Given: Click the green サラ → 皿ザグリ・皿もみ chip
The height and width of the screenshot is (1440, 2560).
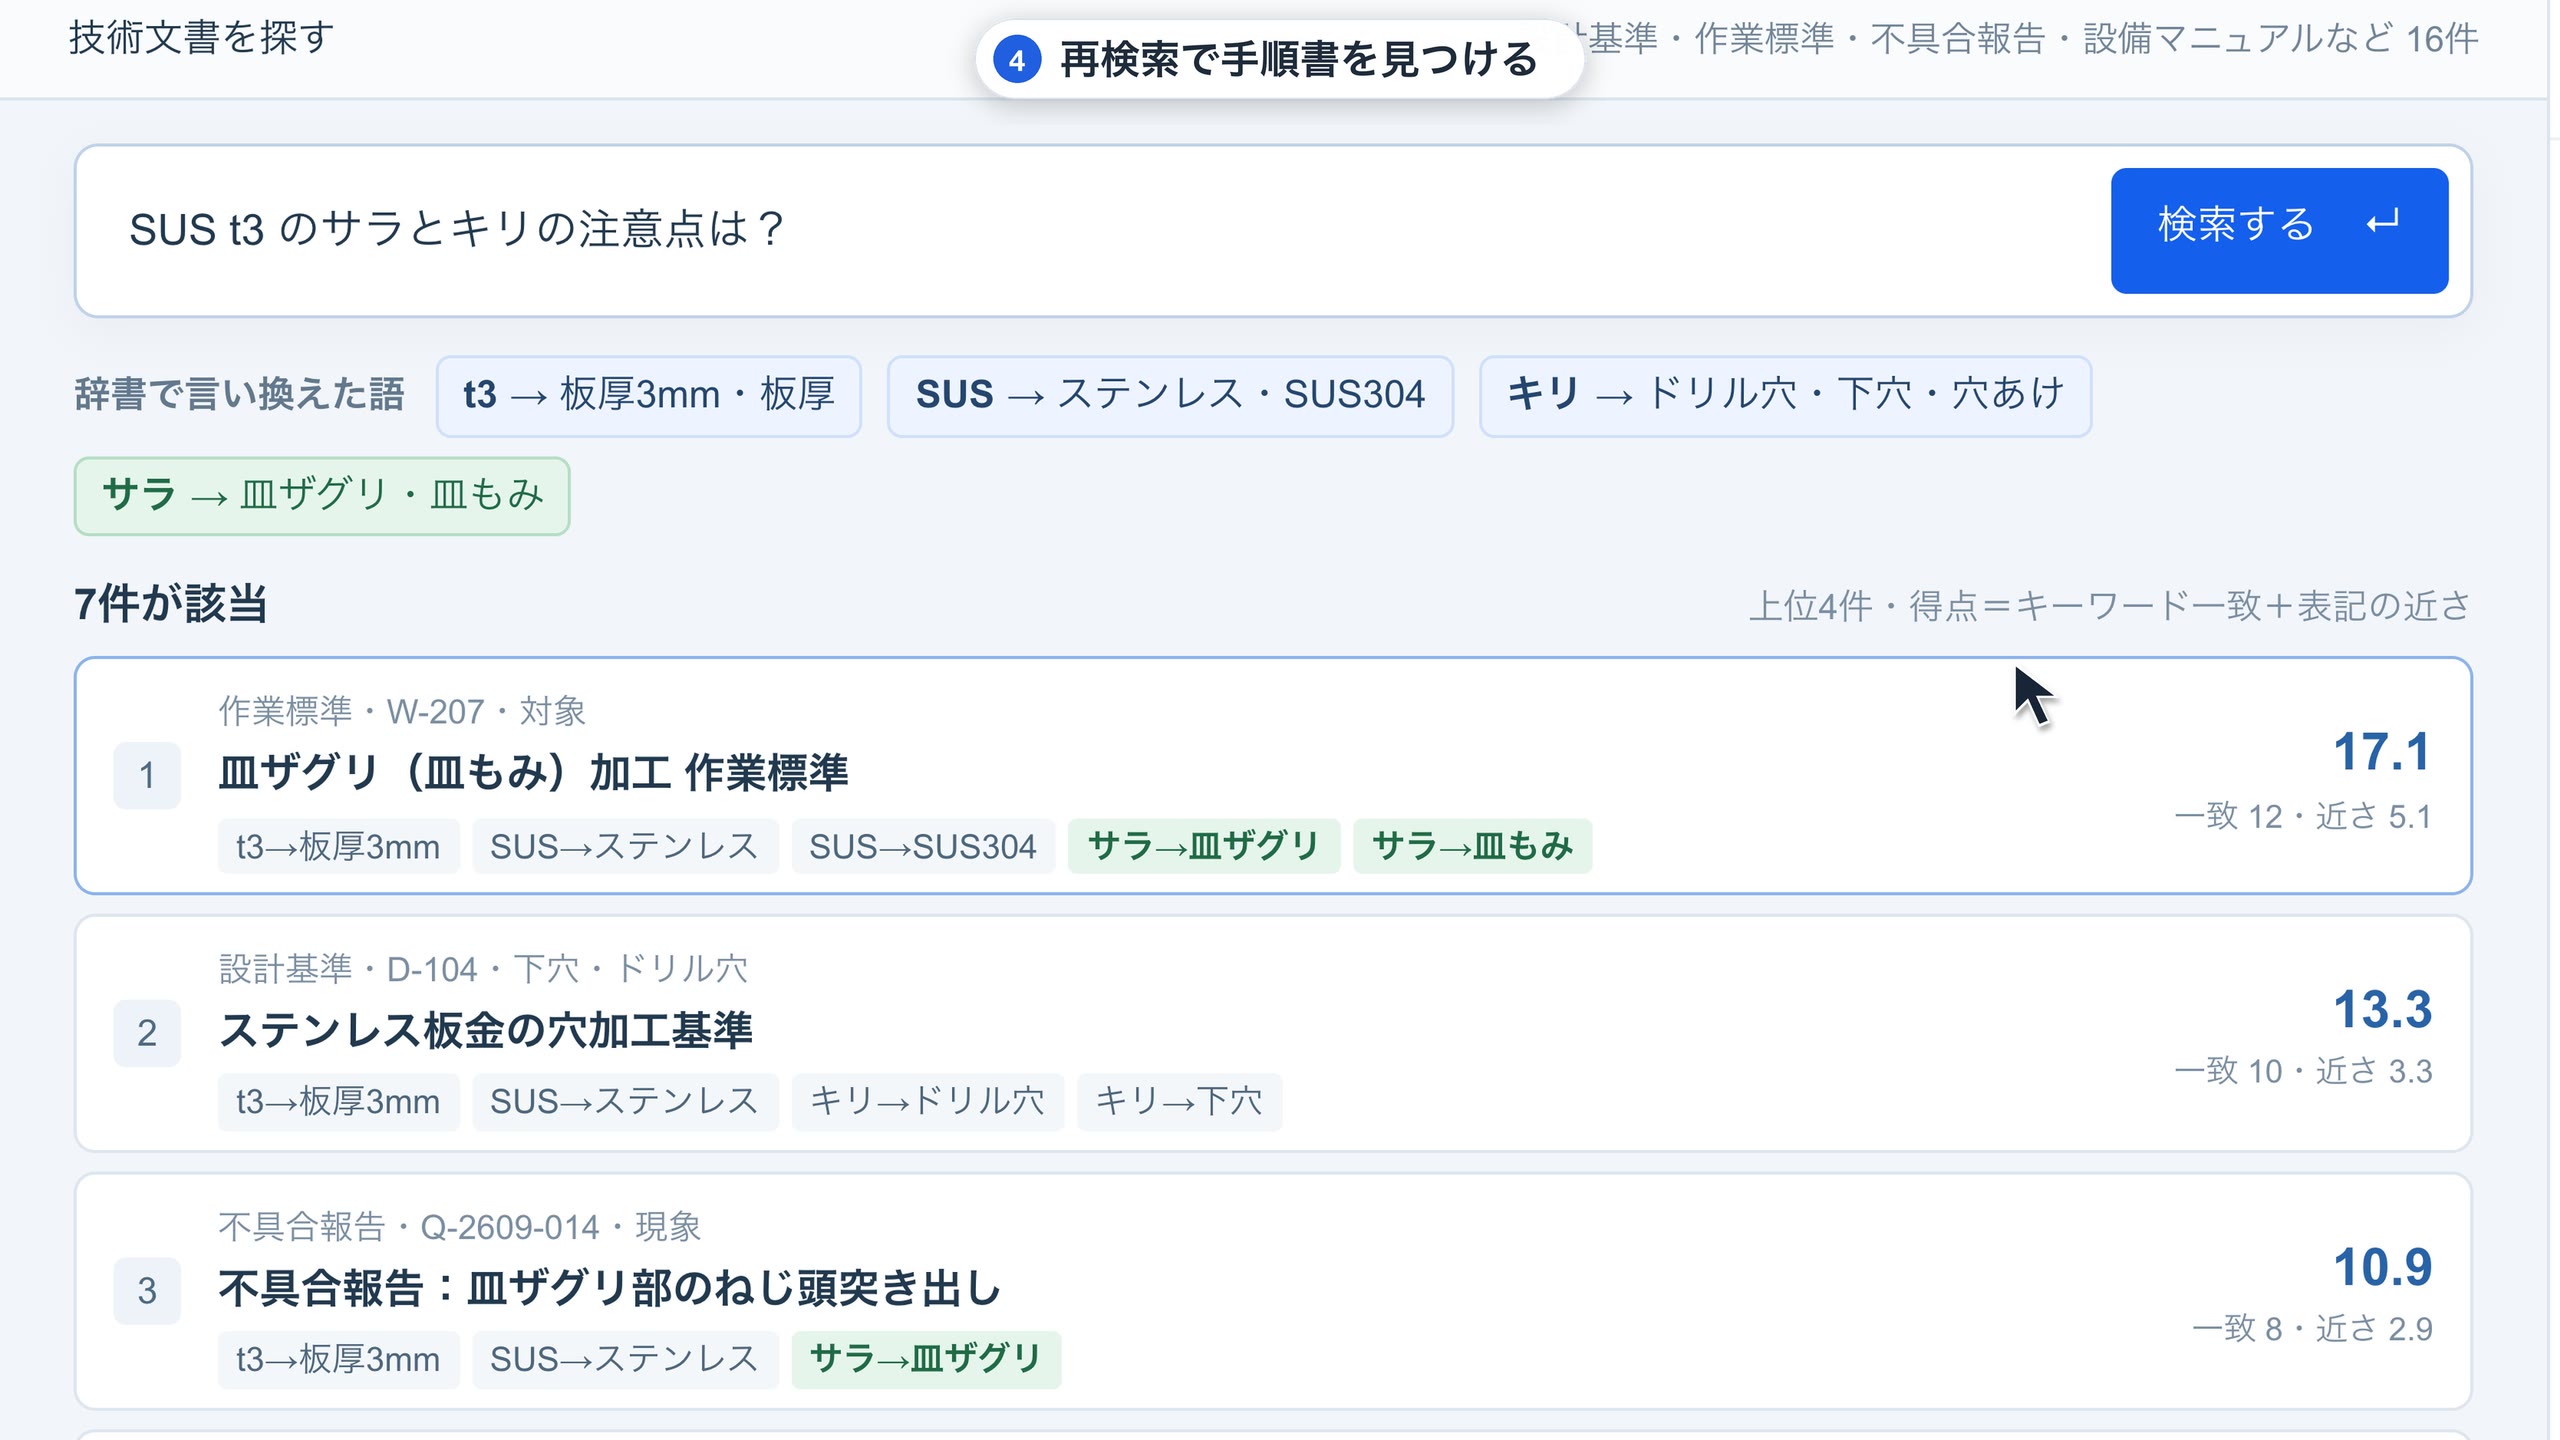Looking at the screenshot, I should click(x=322, y=496).
